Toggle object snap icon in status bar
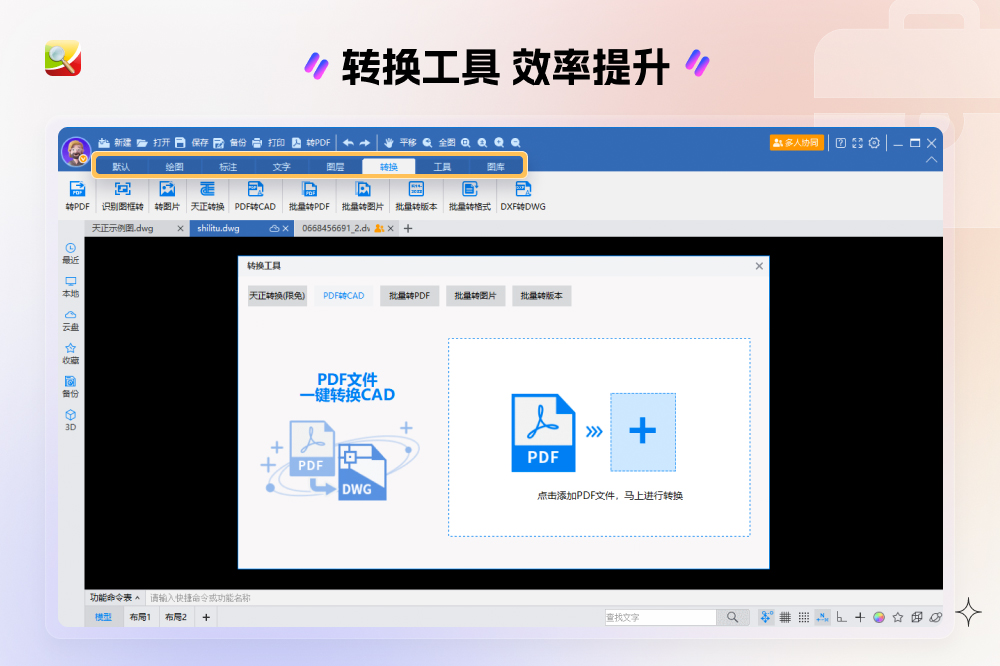1000x666 pixels. (766, 617)
